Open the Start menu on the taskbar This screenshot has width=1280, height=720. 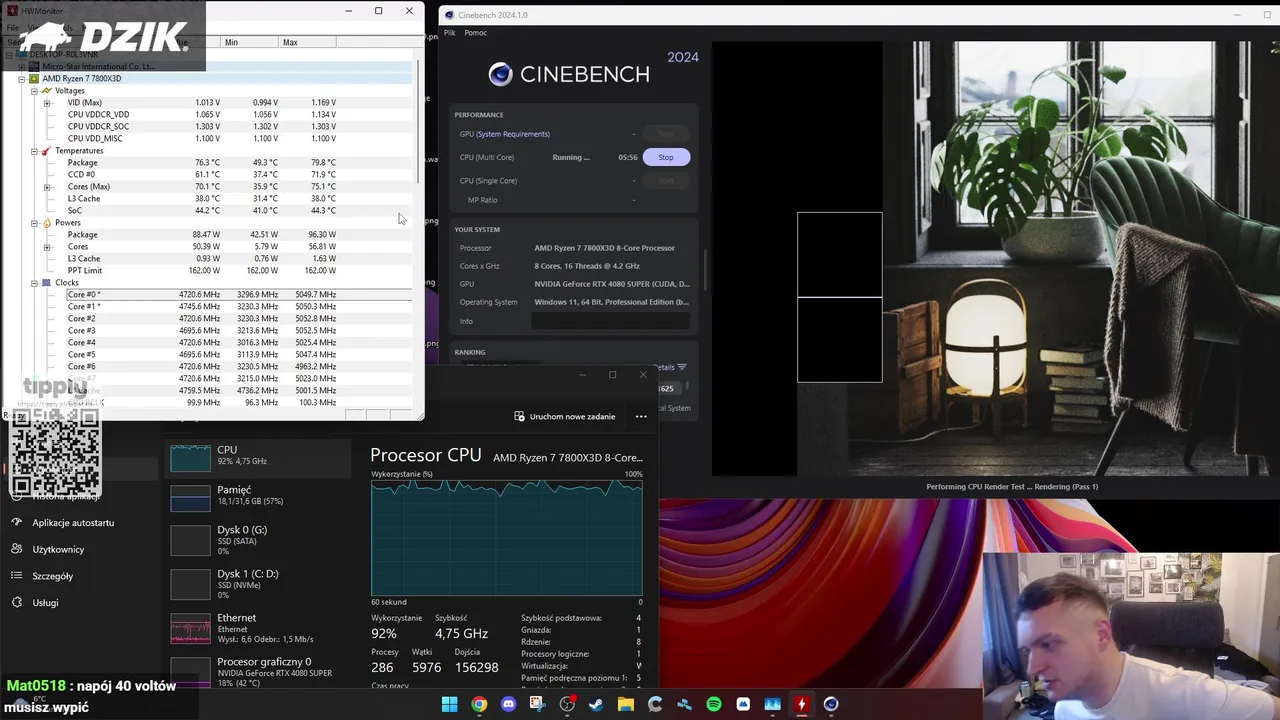449,704
